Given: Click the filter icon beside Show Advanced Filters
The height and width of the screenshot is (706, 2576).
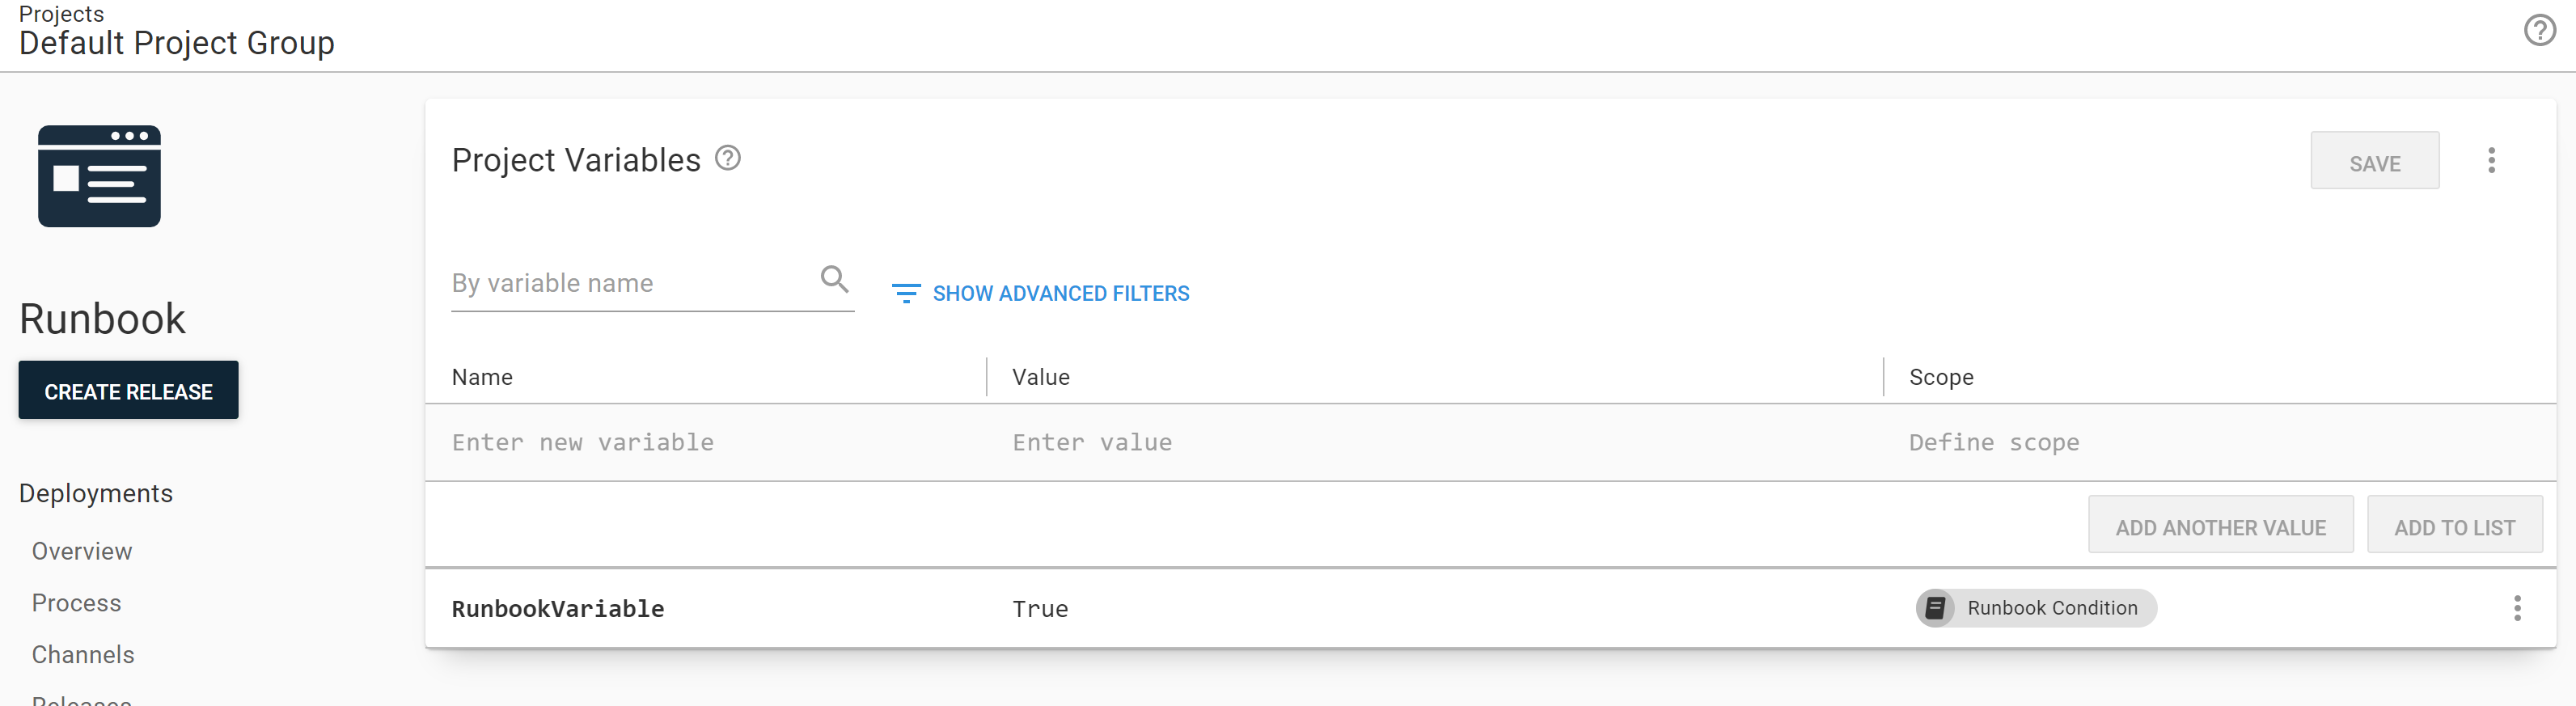Looking at the screenshot, I should pyautogui.click(x=905, y=293).
